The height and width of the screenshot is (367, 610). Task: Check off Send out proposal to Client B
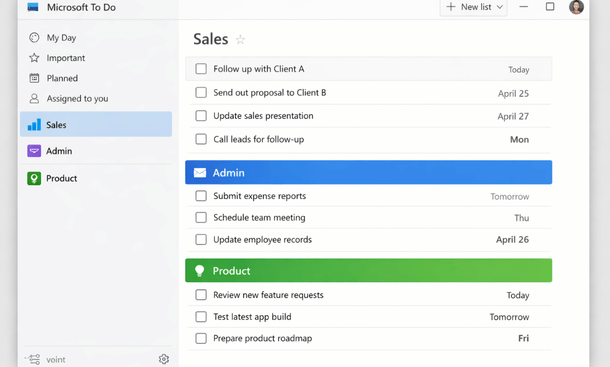click(201, 93)
